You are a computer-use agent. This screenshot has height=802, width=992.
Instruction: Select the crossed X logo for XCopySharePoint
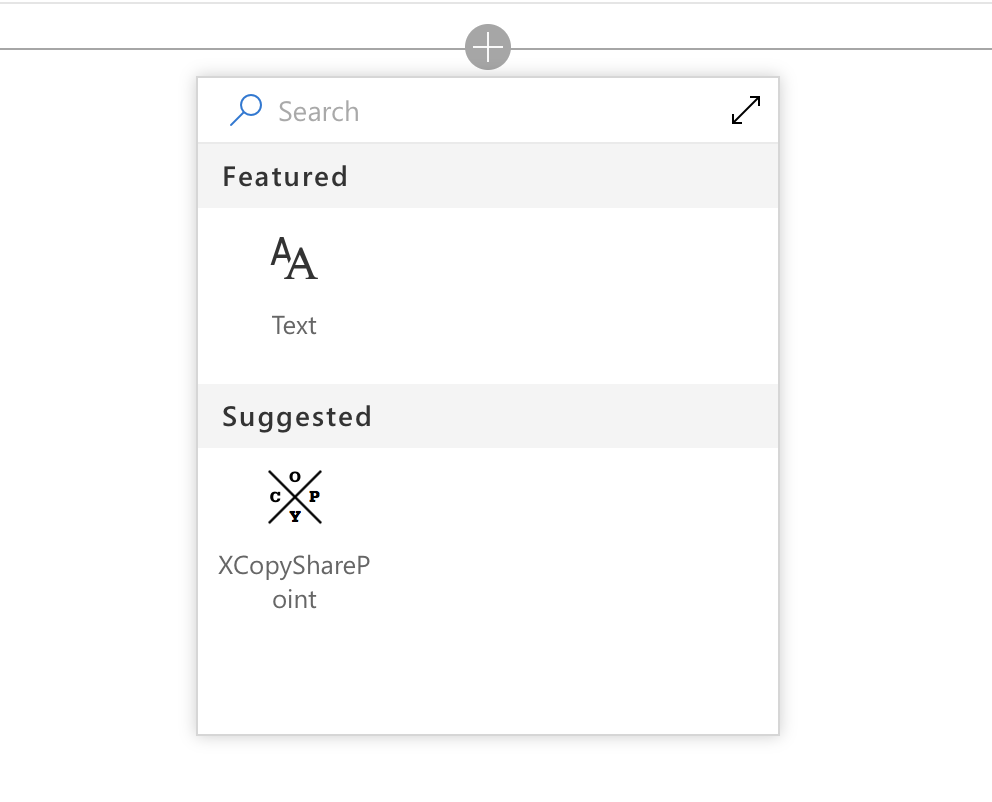(x=294, y=495)
